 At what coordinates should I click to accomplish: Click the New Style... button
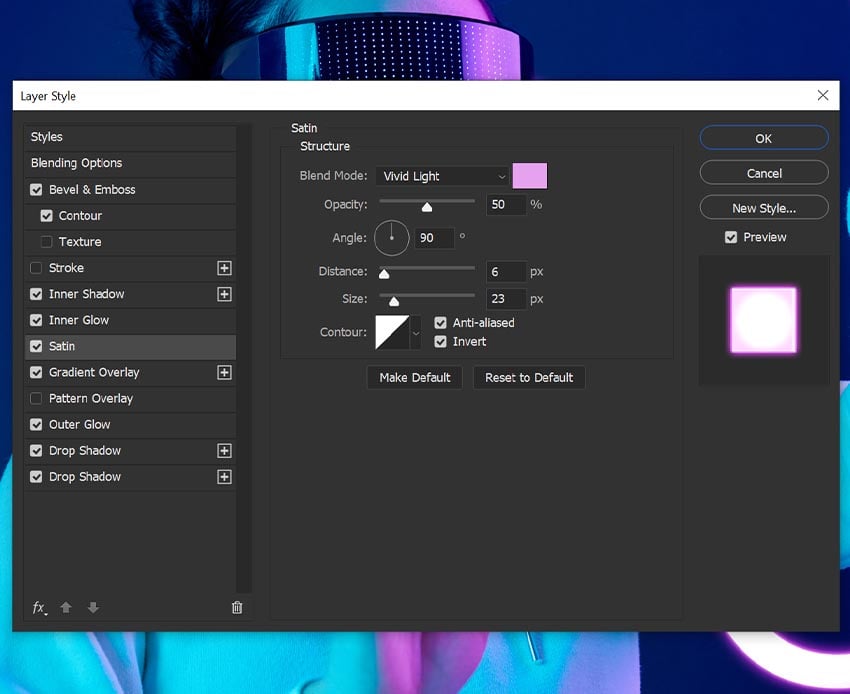(x=764, y=208)
